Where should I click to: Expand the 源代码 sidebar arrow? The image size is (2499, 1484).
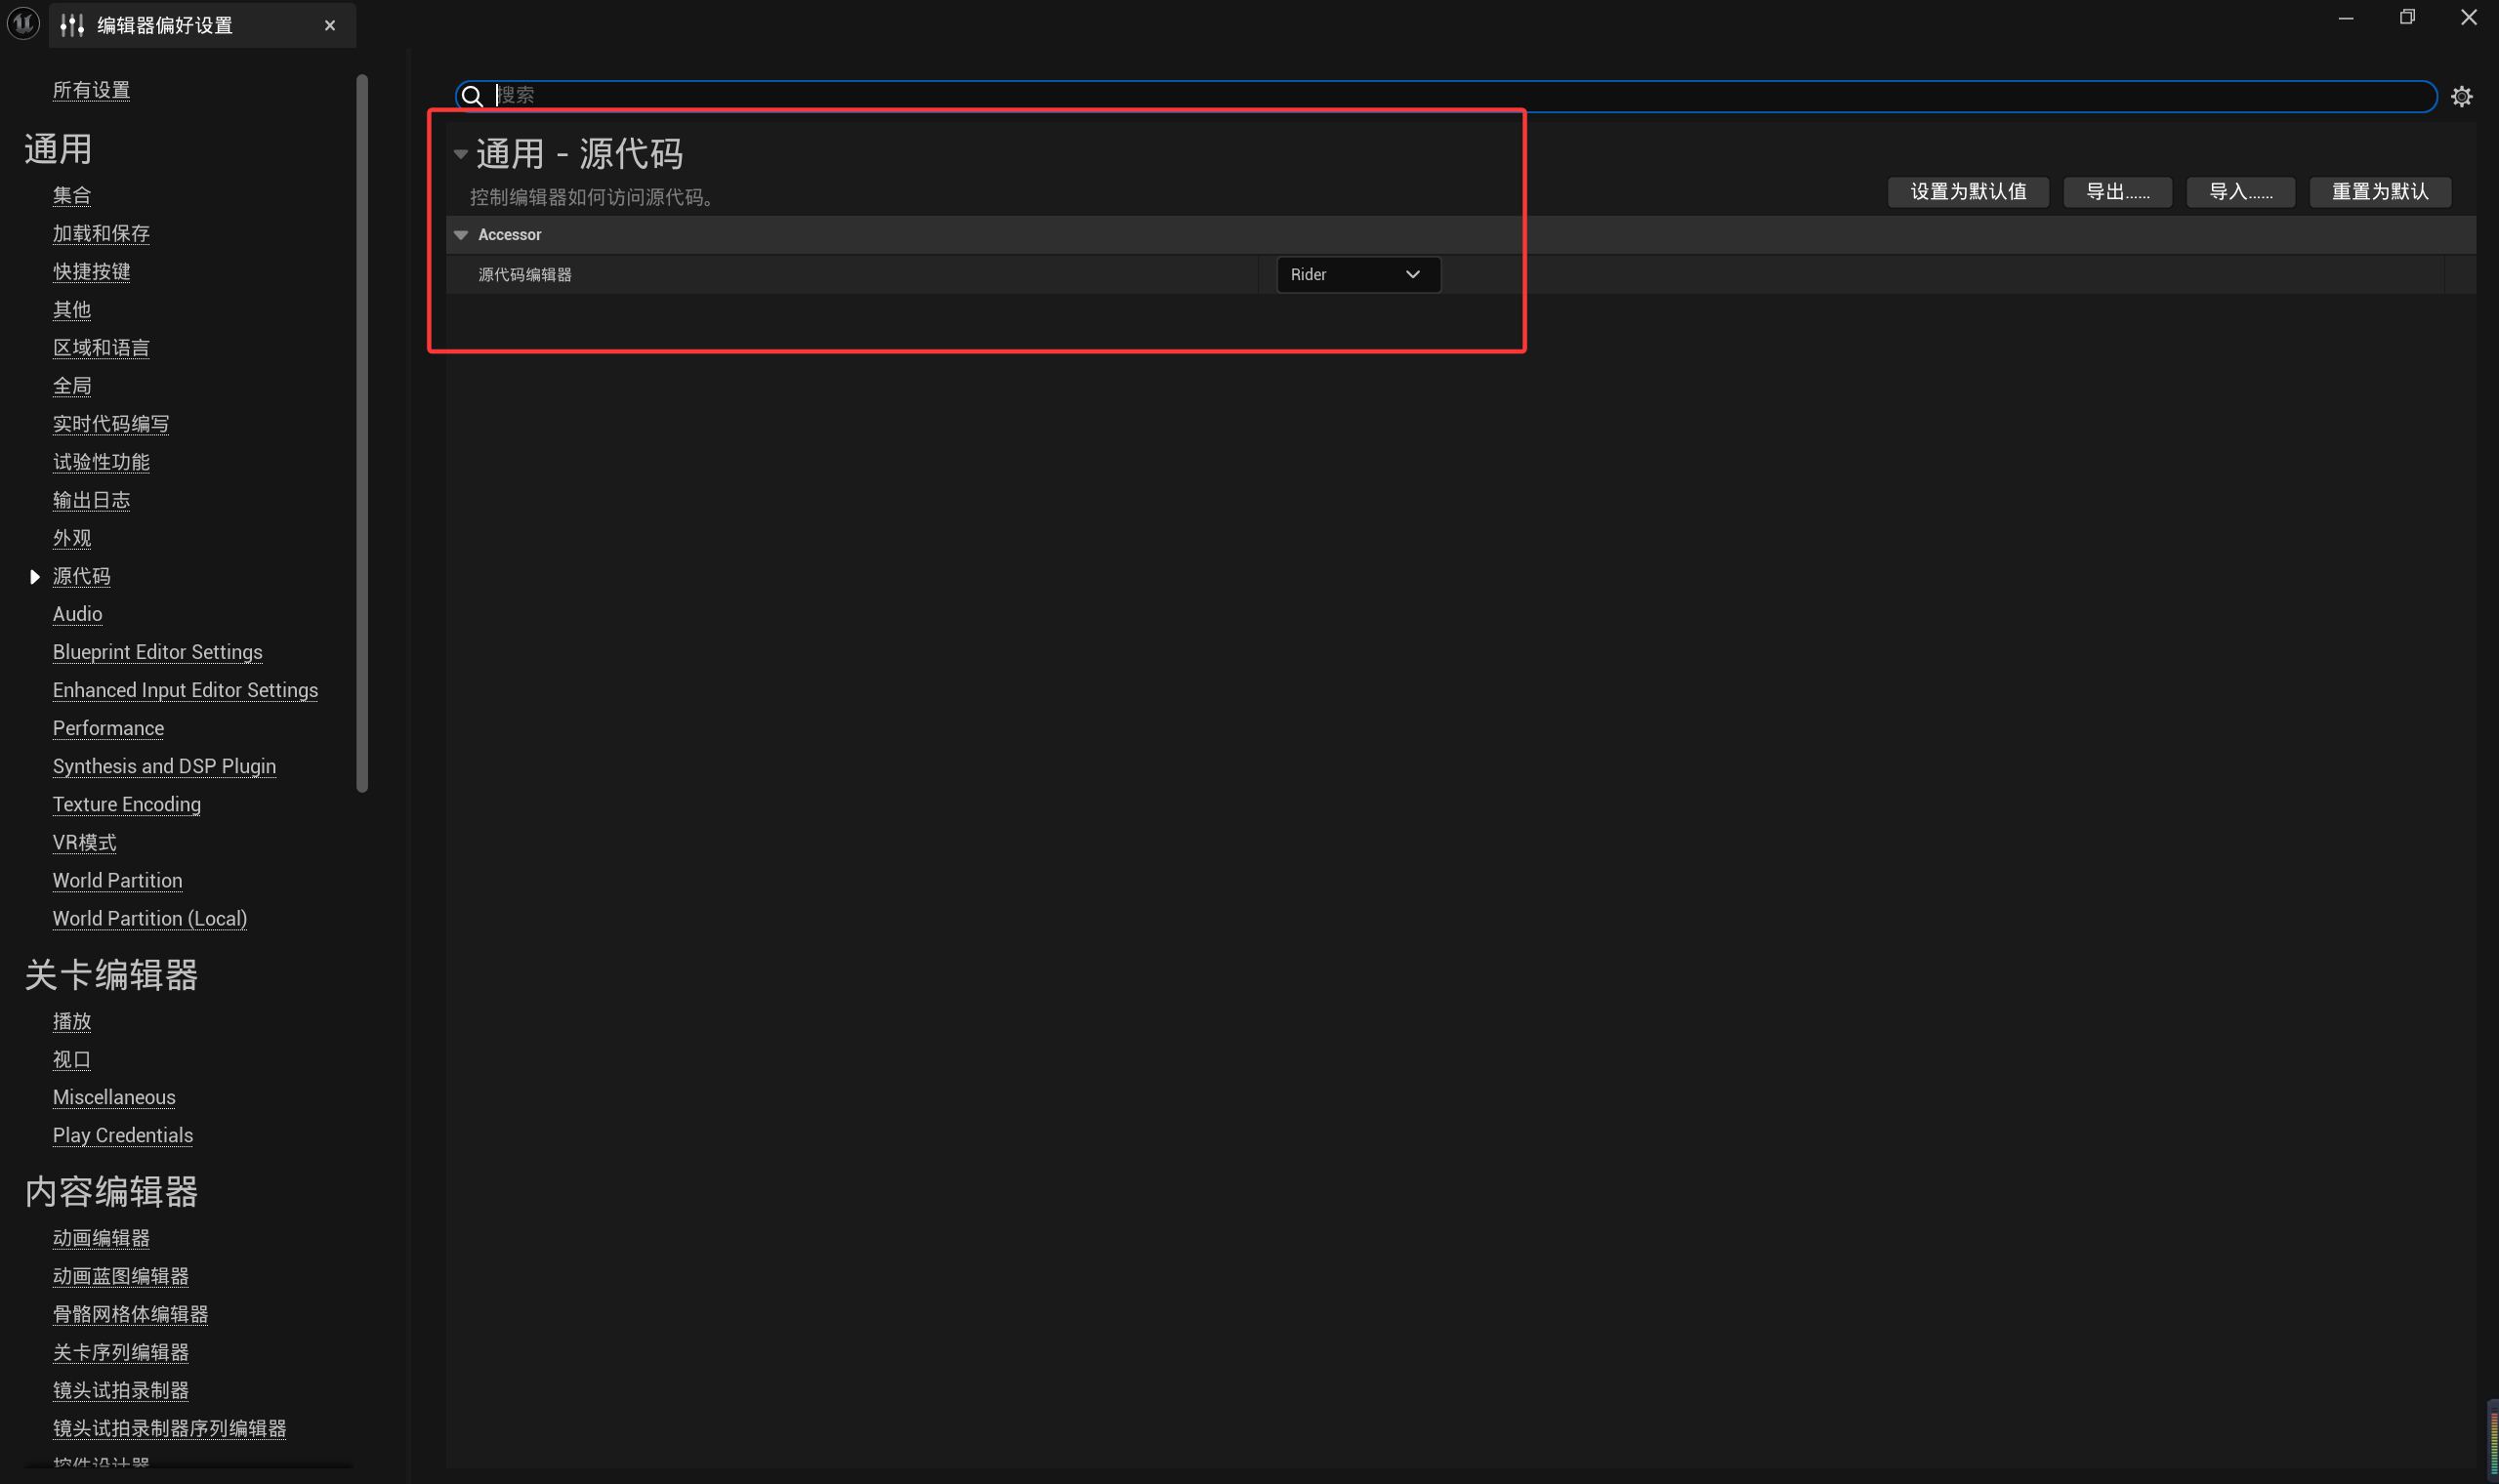(34, 576)
